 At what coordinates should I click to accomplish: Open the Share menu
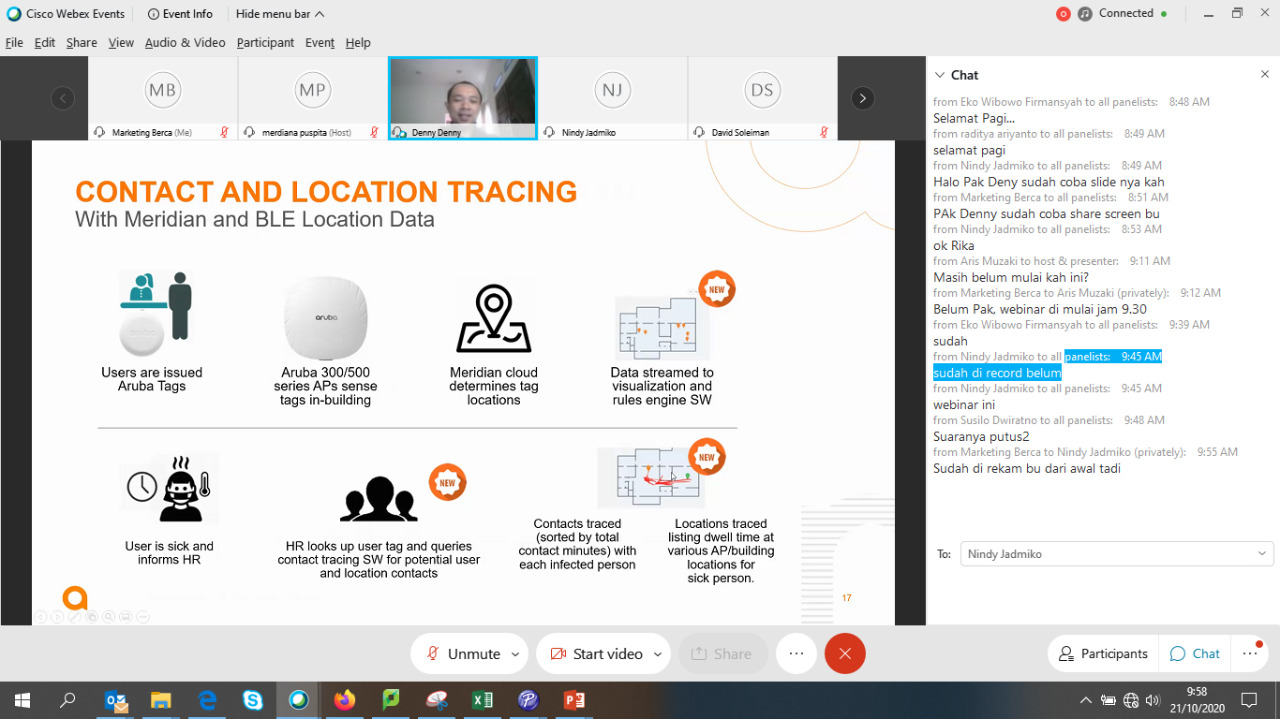pyautogui.click(x=82, y=43)
